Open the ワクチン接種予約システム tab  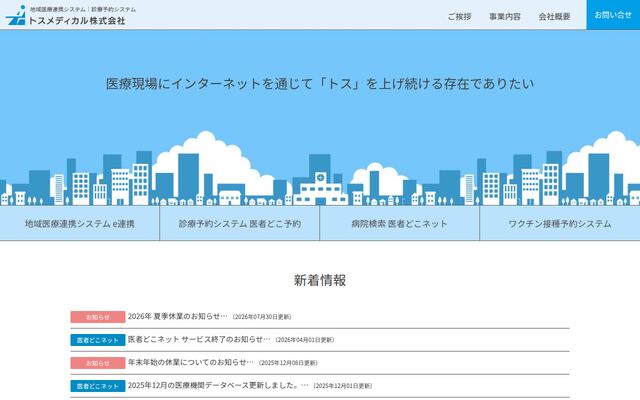pos(560,223)
